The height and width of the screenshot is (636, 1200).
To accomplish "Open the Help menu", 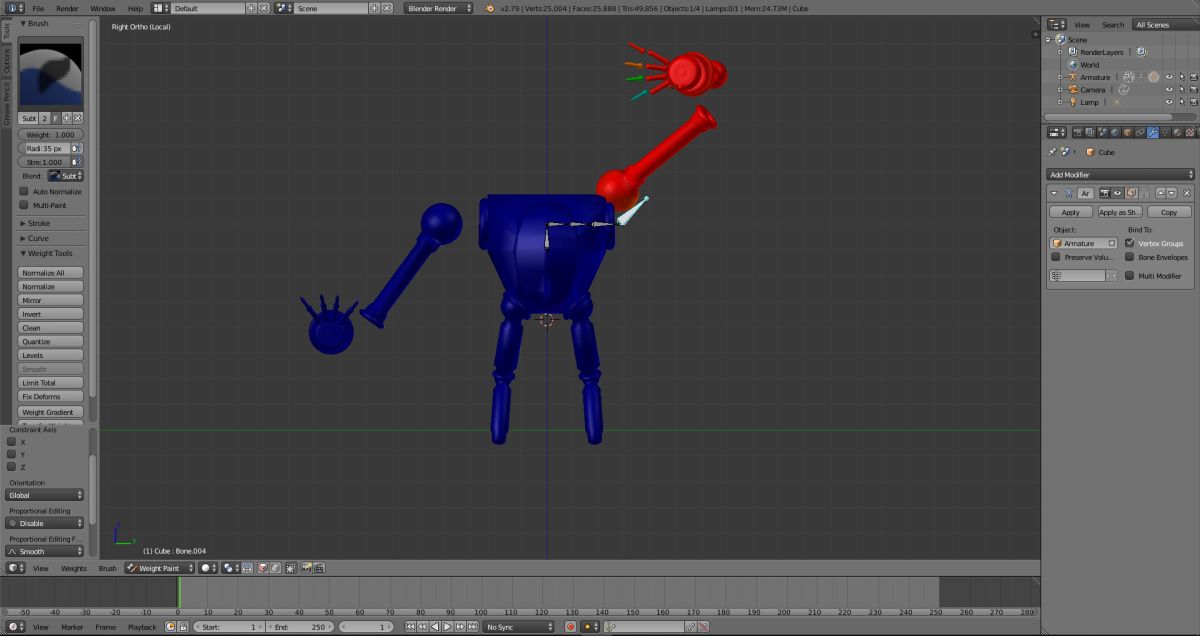I will click(x=135, y=8).
